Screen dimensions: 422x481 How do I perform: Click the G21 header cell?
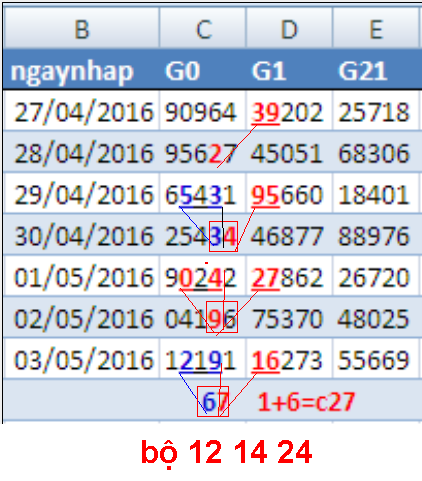tap(376, 70)
